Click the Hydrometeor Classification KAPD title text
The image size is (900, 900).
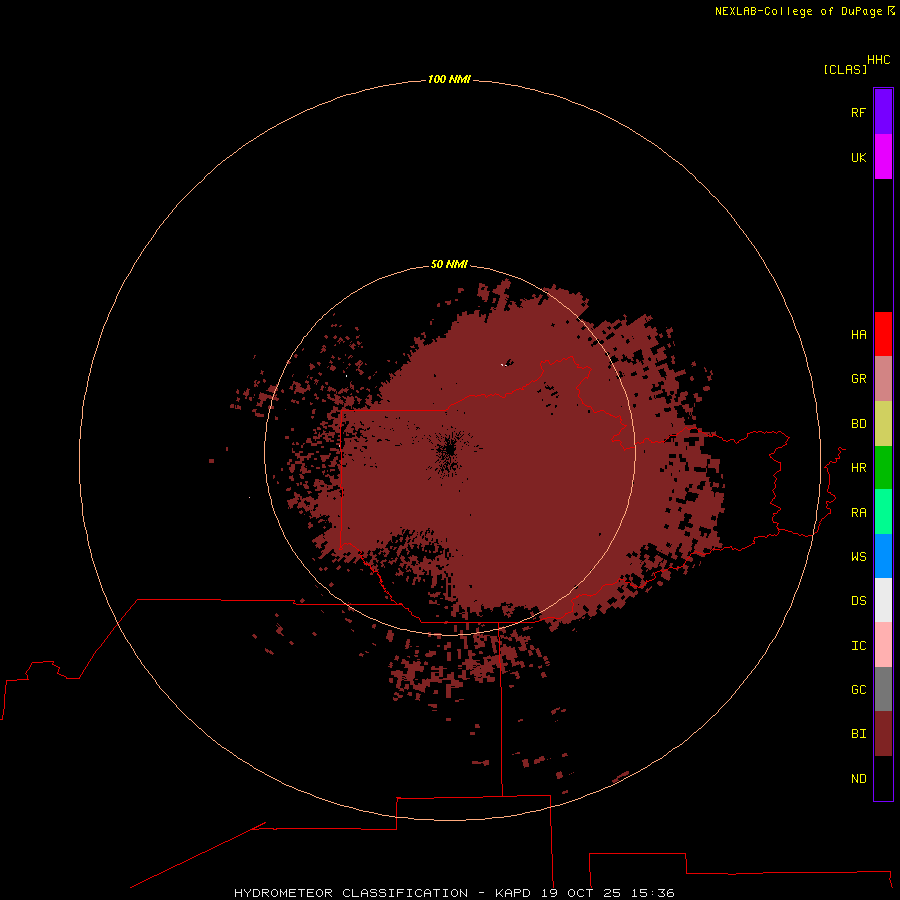click(x=454, y=893)
